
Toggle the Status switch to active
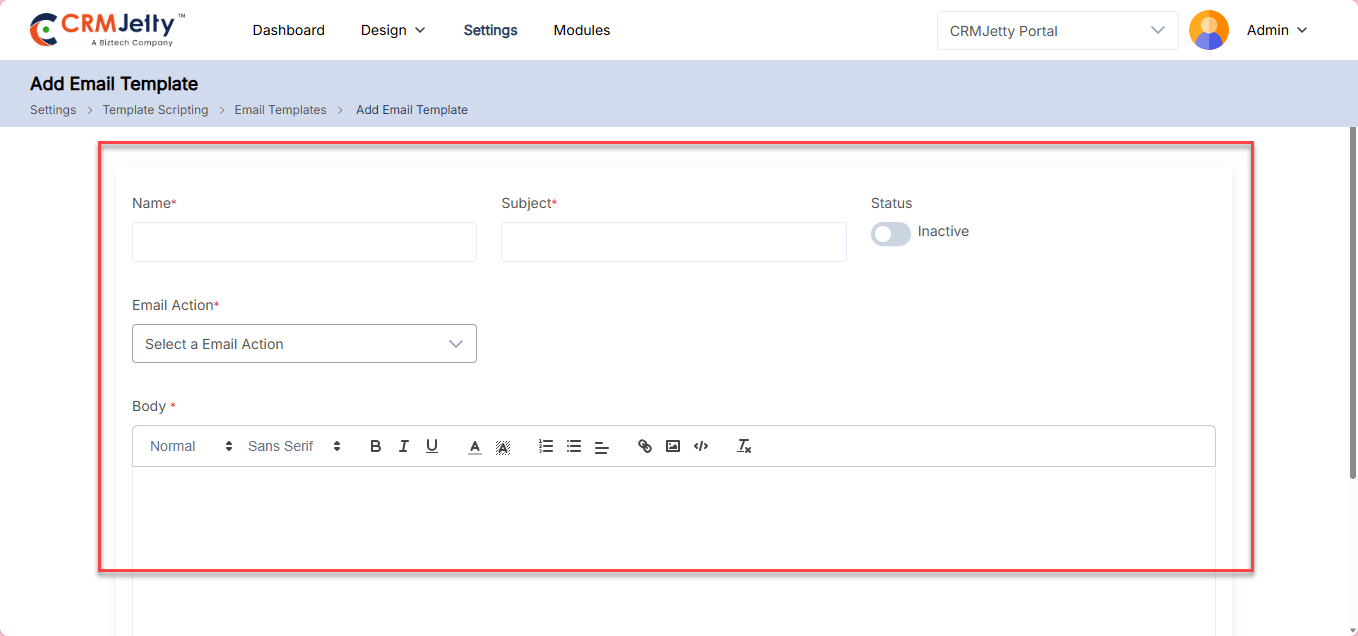(890, 233)
